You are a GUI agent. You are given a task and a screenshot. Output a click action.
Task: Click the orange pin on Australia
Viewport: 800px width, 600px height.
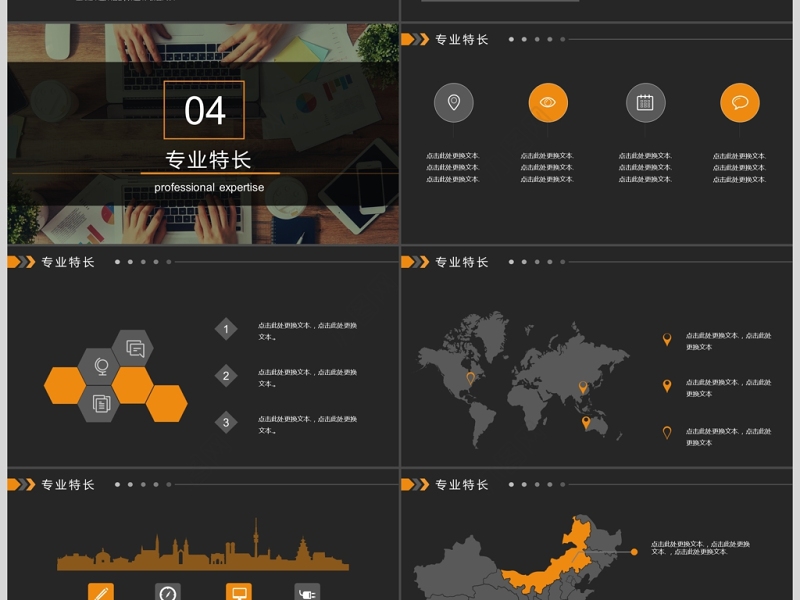[586, 423]
